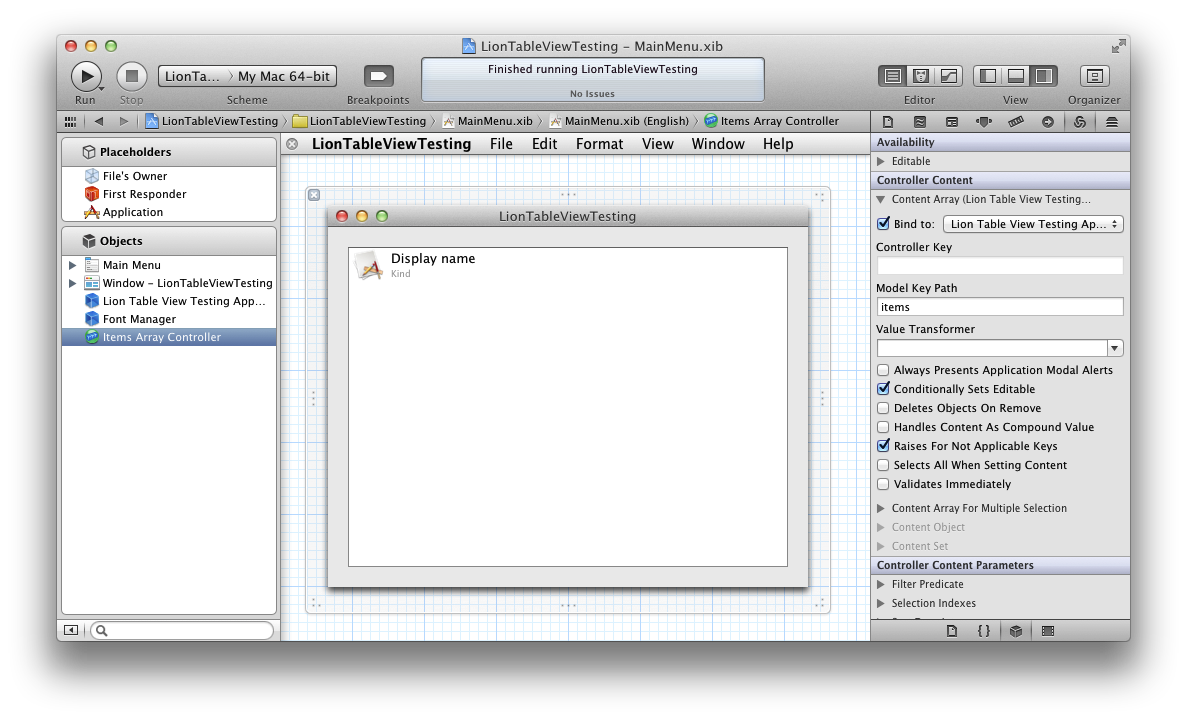Show the Attributes inspector
This screenshot has width=1187, height=720.
983,122
